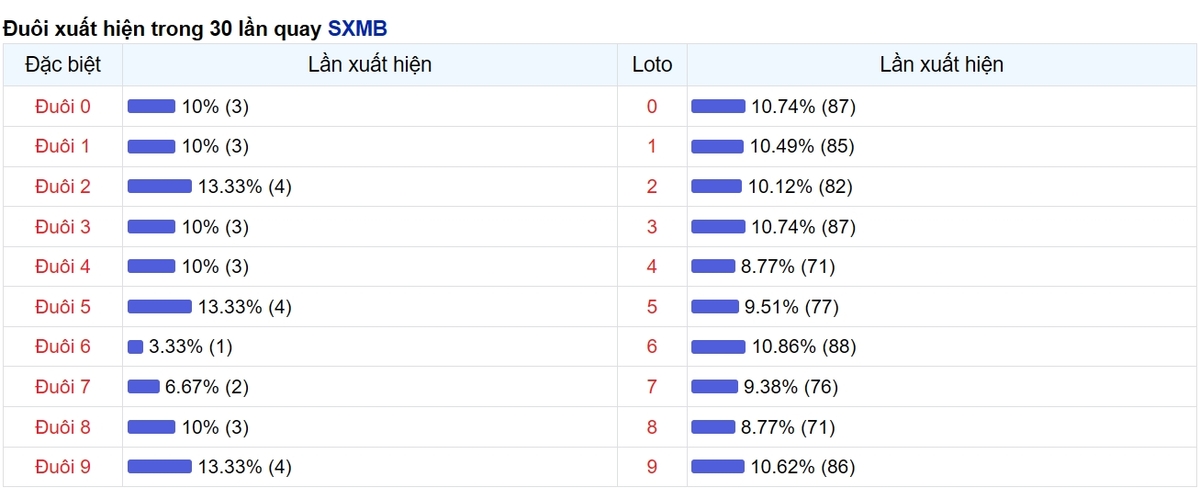
Task: Open the Đuôi 9 entry
Action: (x=62, y=466)
